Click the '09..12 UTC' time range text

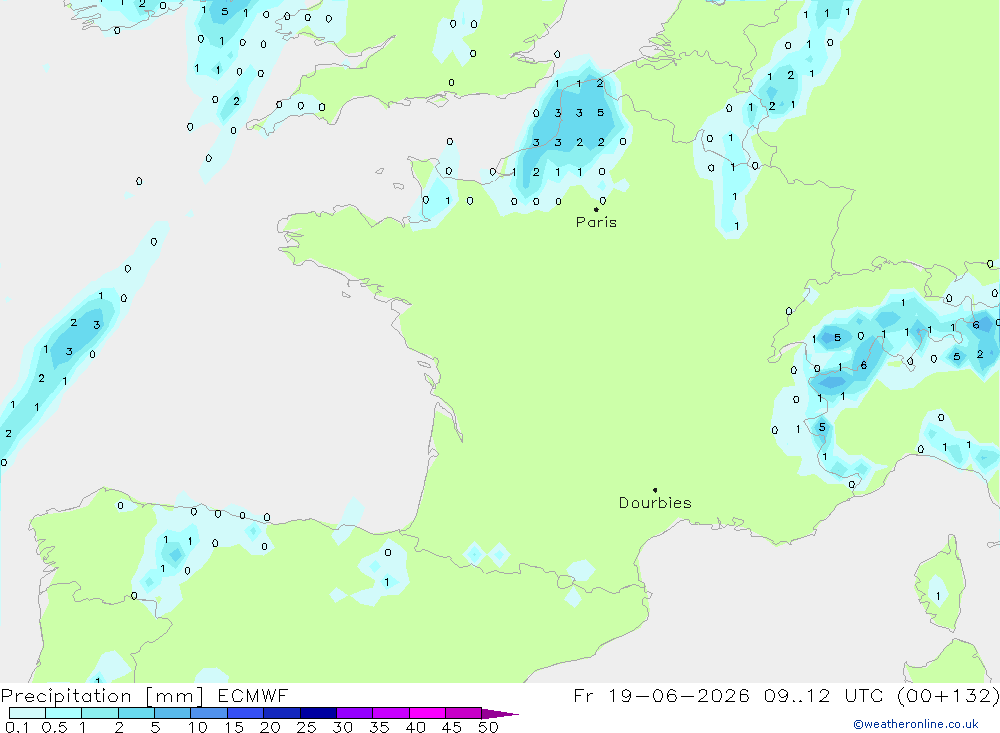pos(824,695)
